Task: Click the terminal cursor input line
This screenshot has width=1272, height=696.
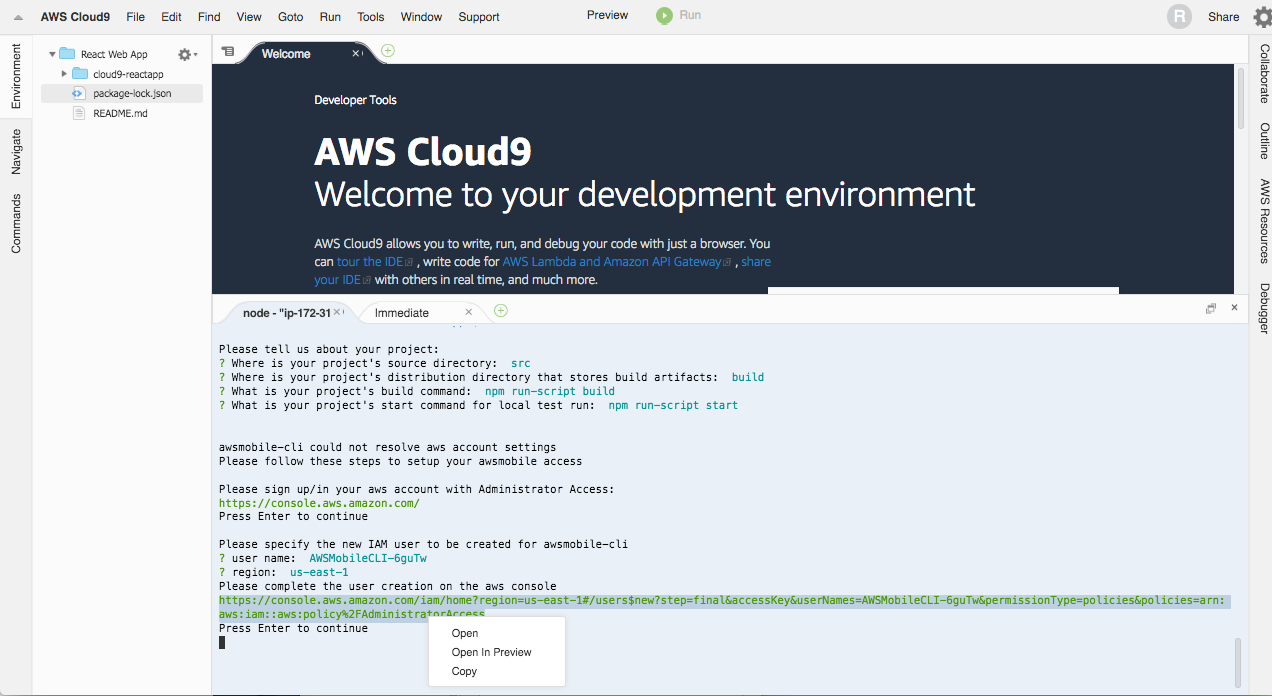Action: 222,642
